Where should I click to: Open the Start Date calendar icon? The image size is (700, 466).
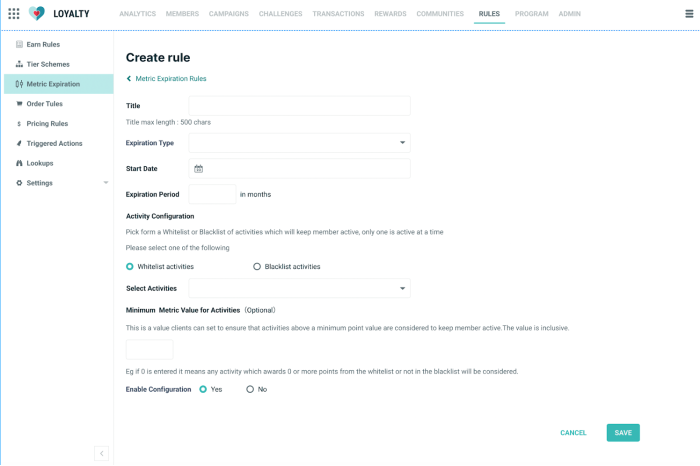(199, 169)
